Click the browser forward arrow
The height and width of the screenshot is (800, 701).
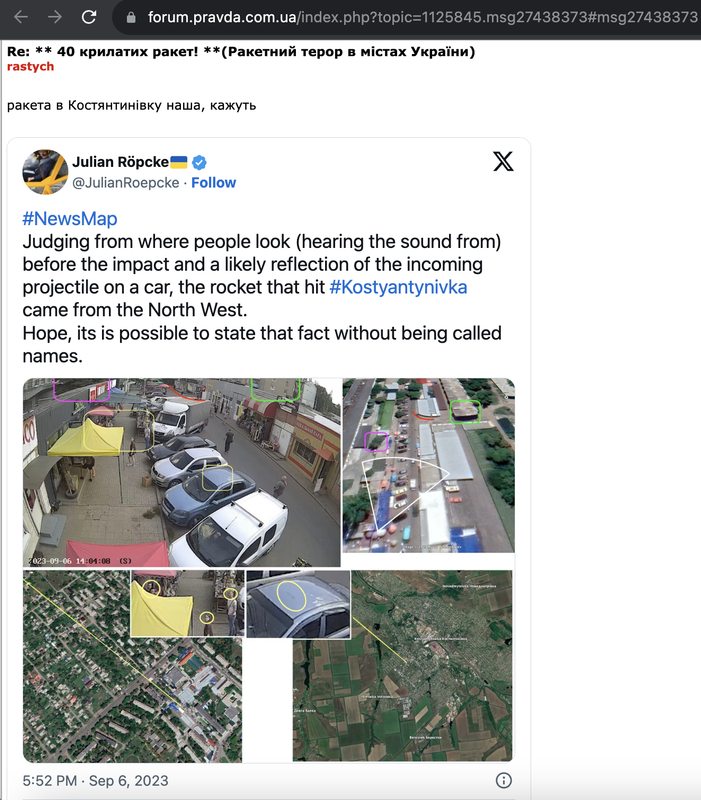[x=55, y=17]
